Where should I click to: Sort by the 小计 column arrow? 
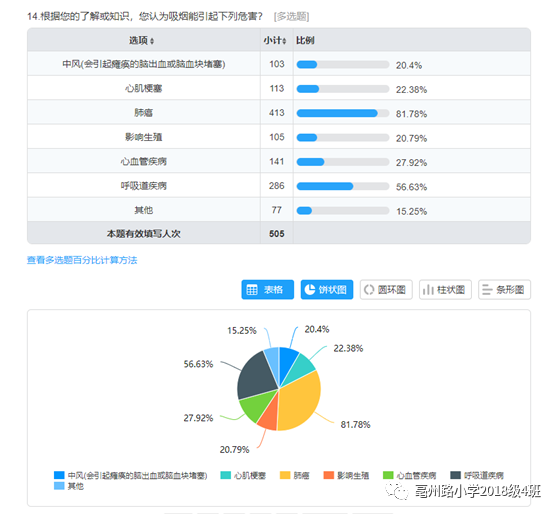coord(284,41)
